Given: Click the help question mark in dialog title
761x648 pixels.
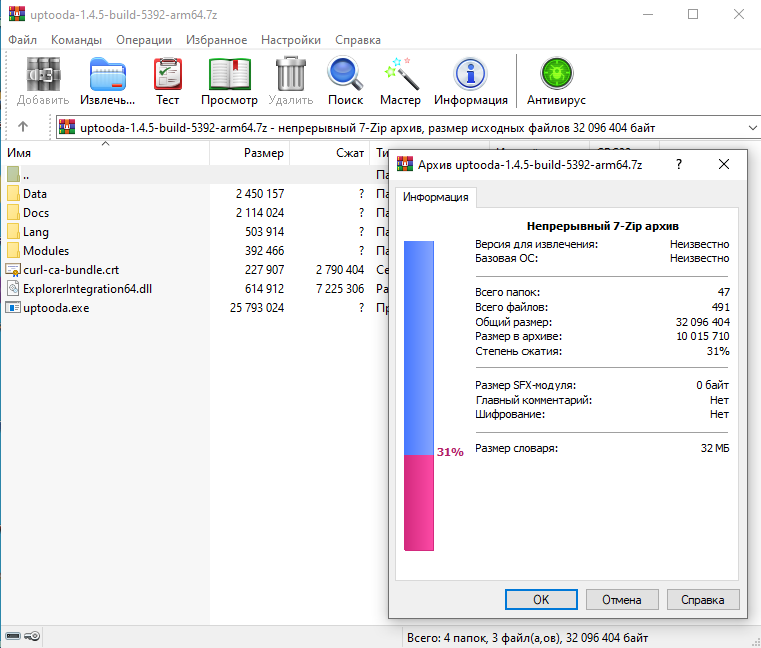Looking at the screenshot, I should click(679, 164).
